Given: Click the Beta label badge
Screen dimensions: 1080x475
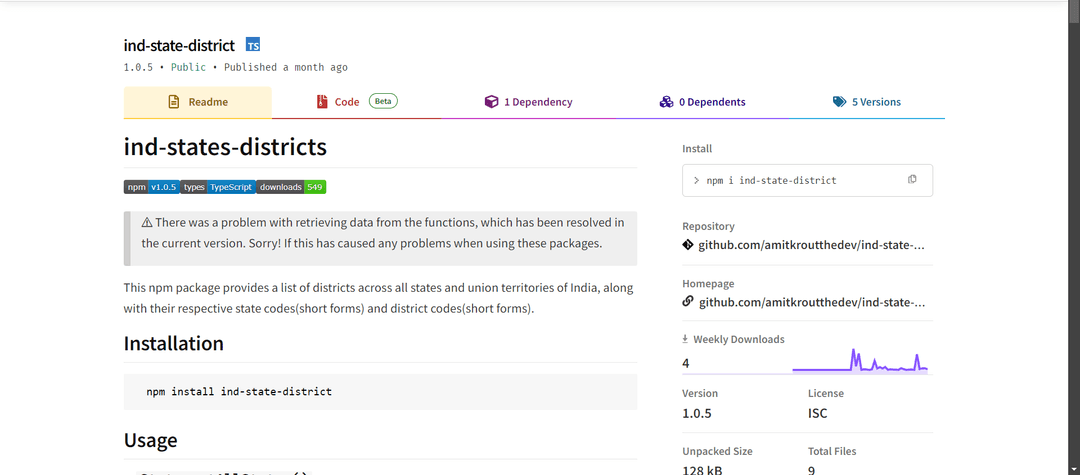Looking at the screenshot, I should coord(383,101).
